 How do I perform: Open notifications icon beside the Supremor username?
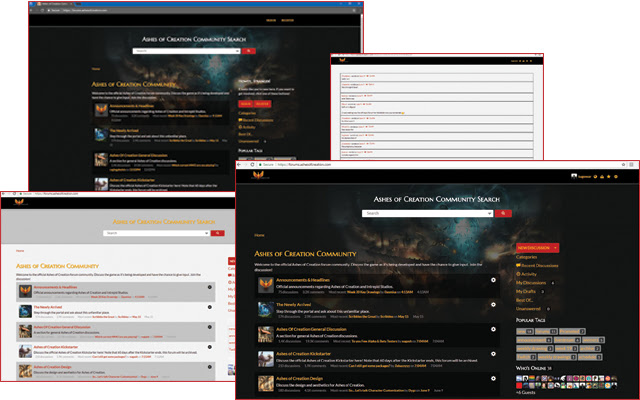click(595, 177)
